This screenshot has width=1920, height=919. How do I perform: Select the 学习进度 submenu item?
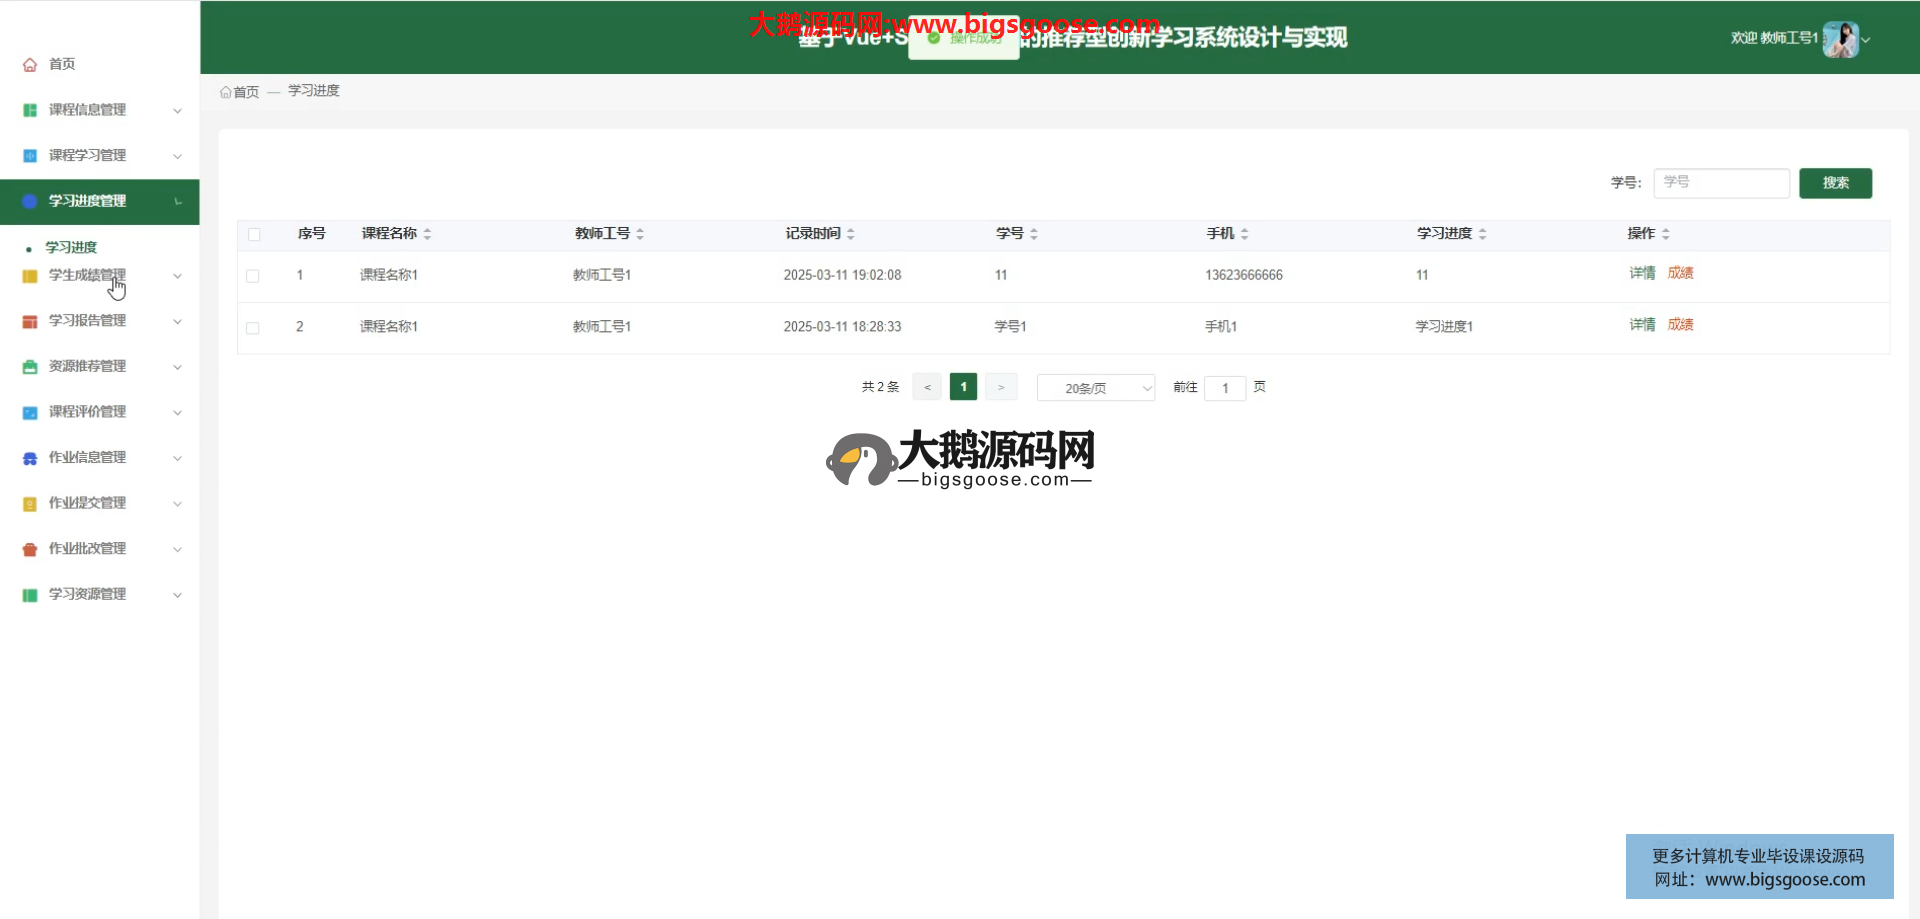coord(71,247)
